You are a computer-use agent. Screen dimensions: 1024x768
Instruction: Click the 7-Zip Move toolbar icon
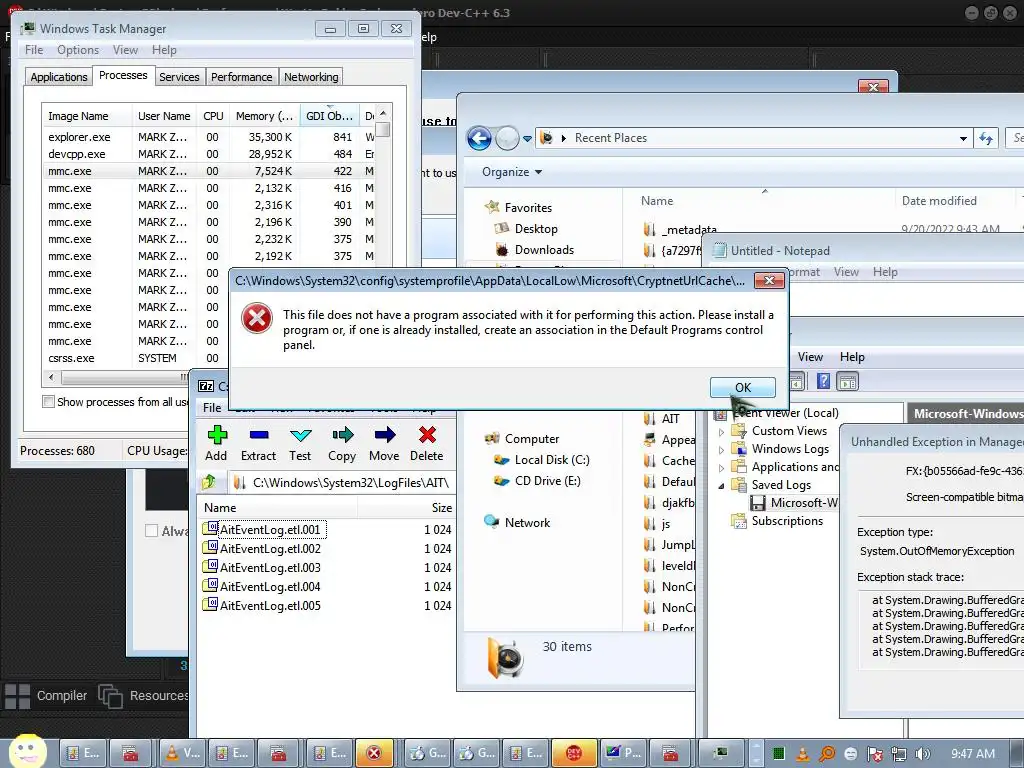pyautogui.click(x=385, y=435)
